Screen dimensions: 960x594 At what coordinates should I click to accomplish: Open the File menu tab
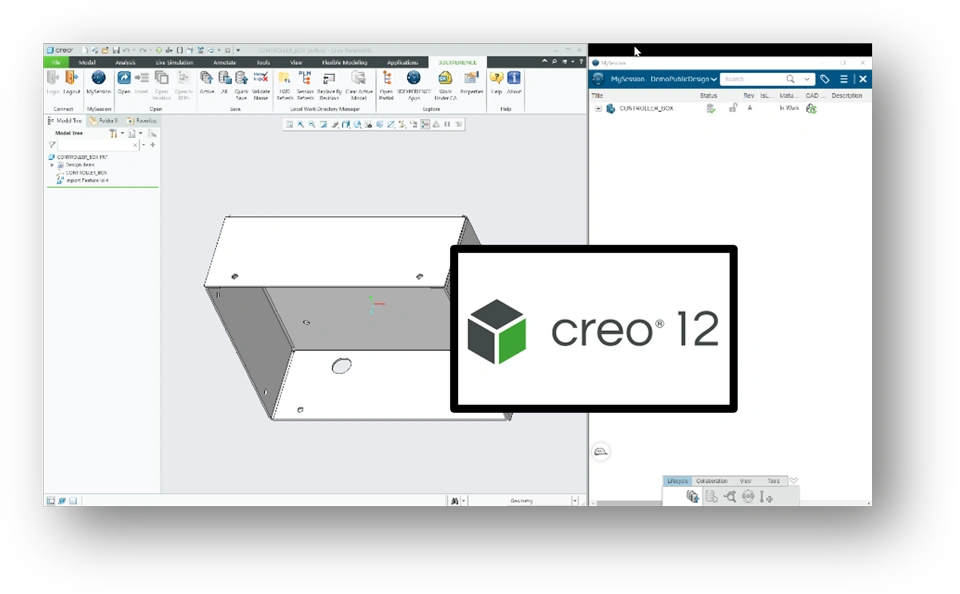(56, 62)
